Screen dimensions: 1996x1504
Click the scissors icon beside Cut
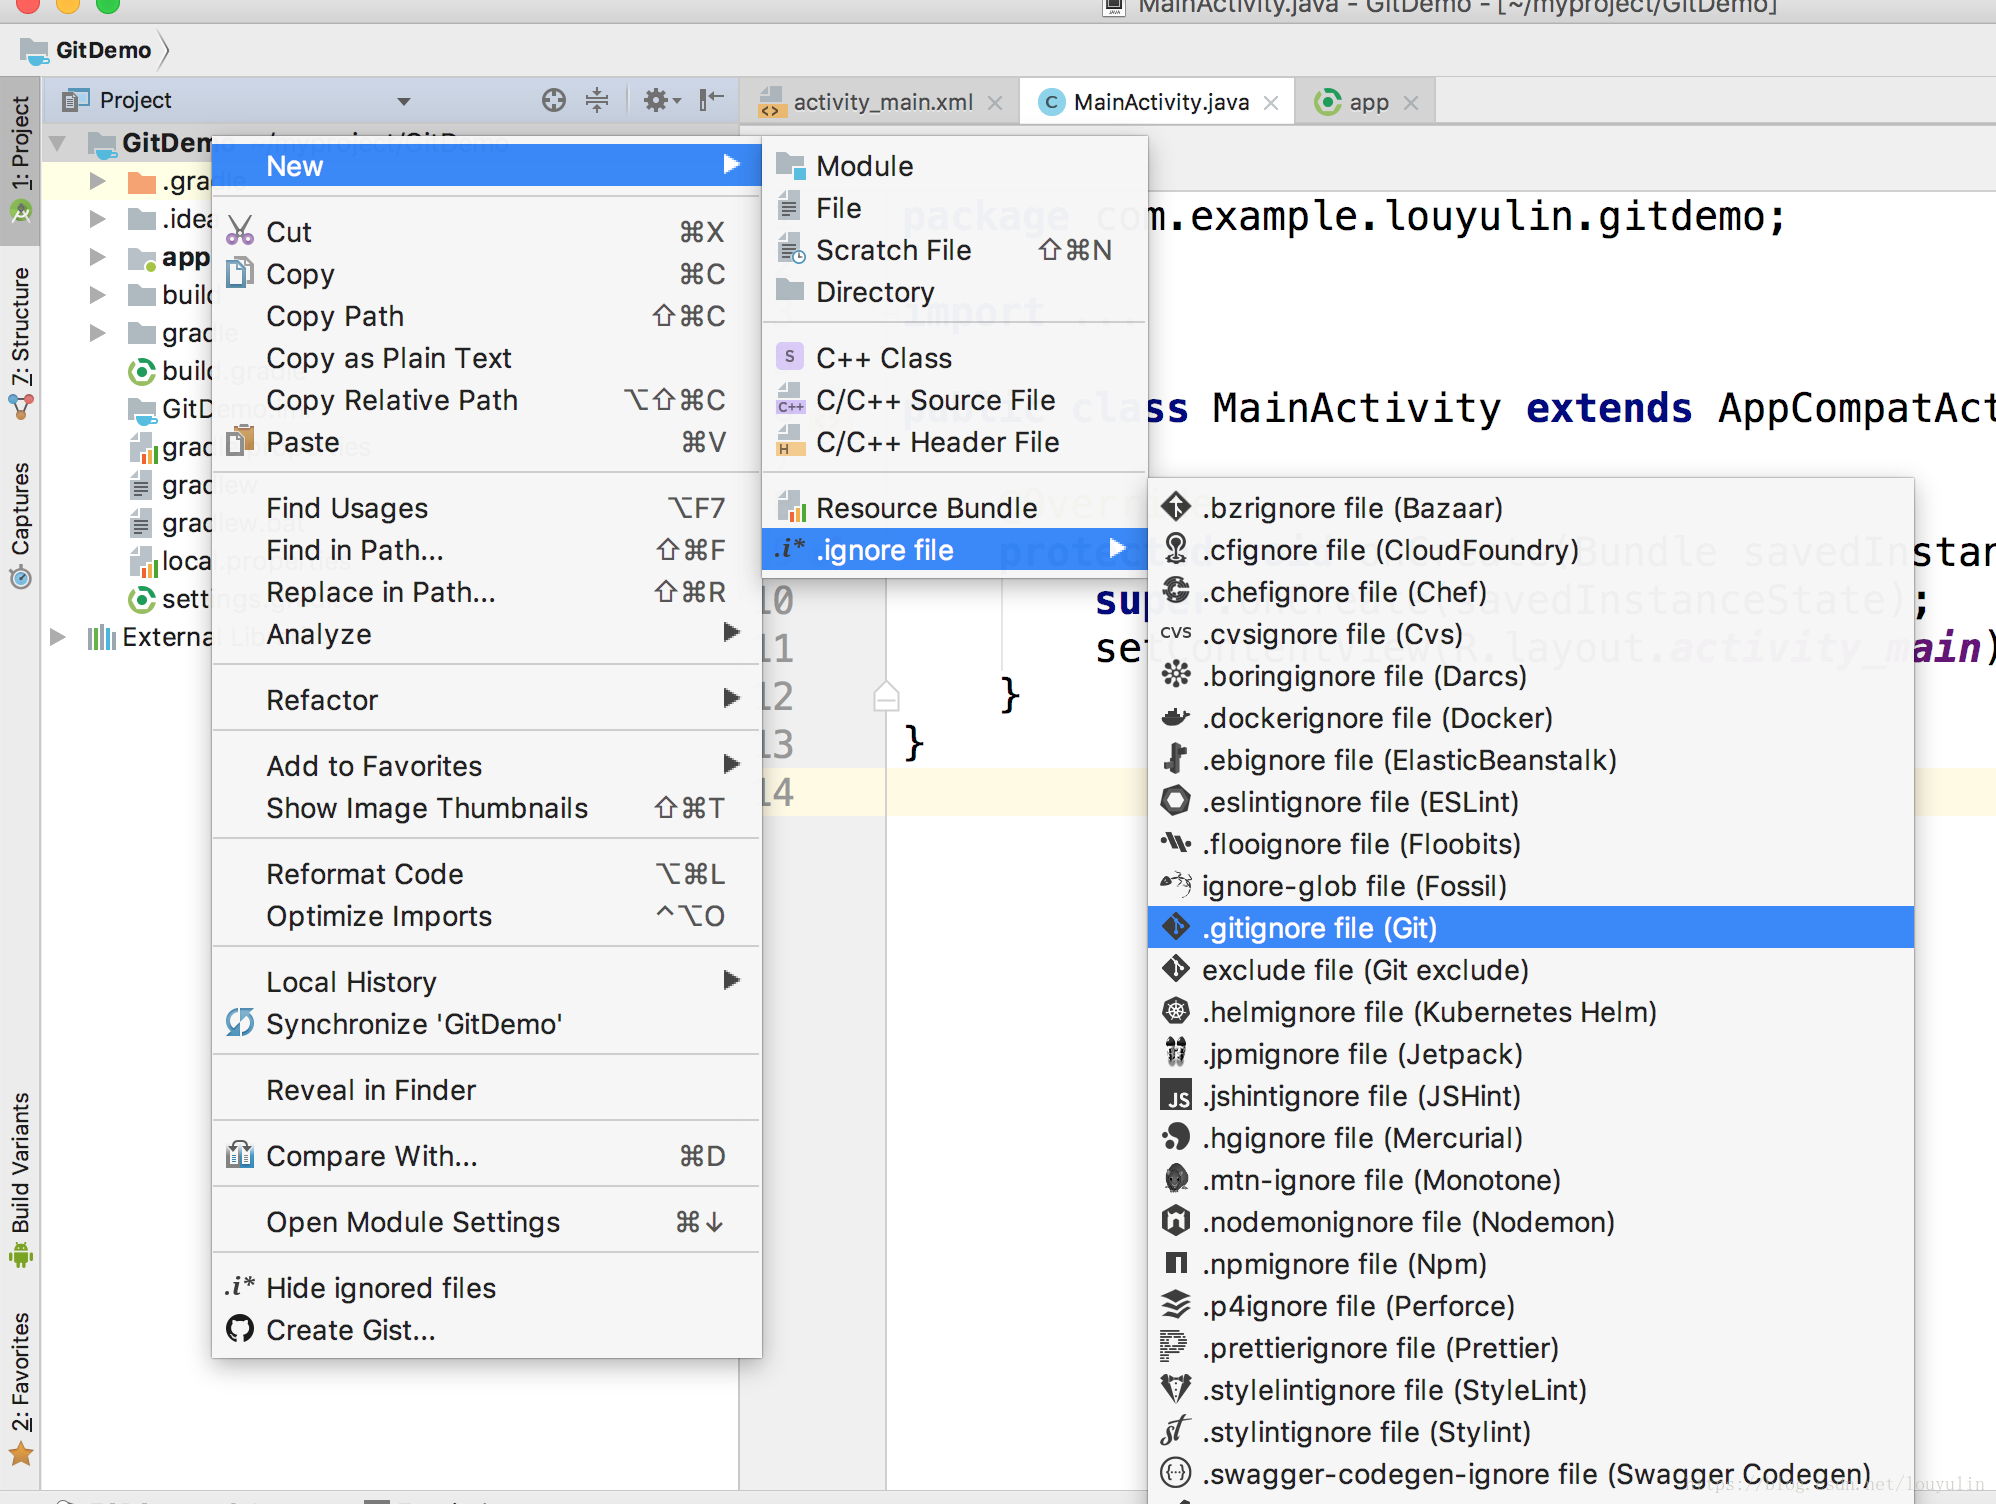[x=240, y=231]
